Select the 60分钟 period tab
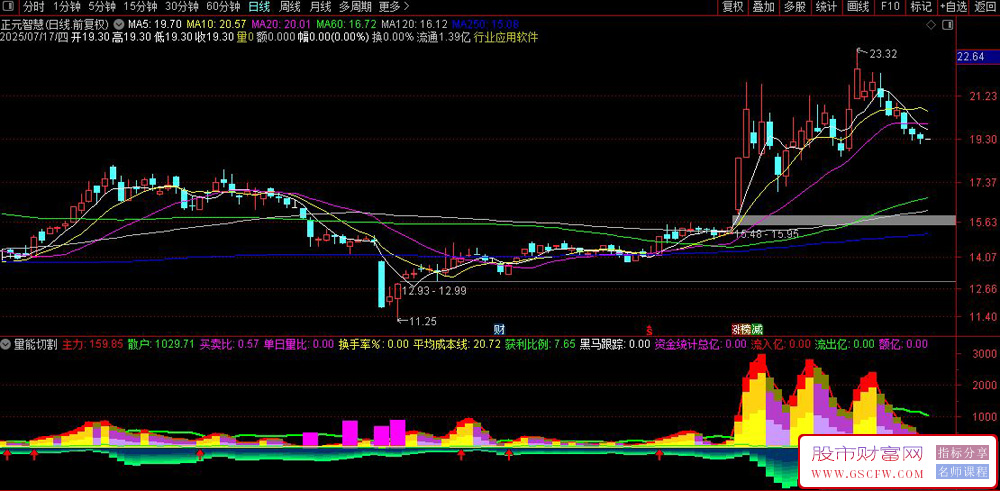This screenshot has height=491, width=1000. click(223, 7)
